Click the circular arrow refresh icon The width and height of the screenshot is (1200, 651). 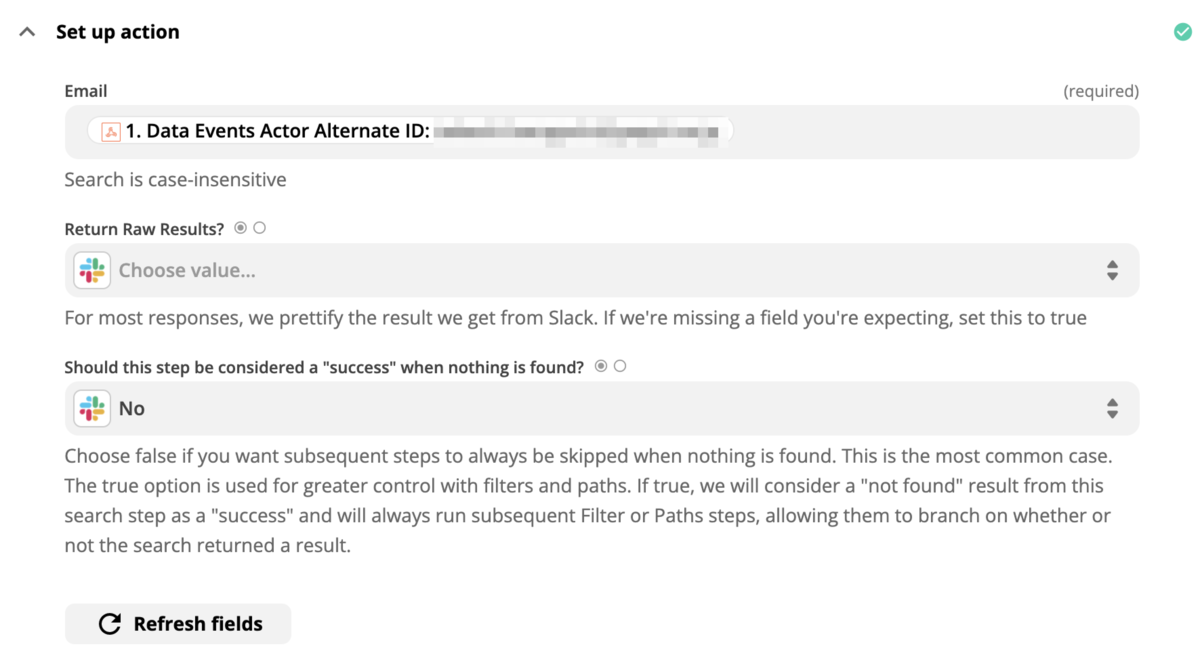pos(109,624)
